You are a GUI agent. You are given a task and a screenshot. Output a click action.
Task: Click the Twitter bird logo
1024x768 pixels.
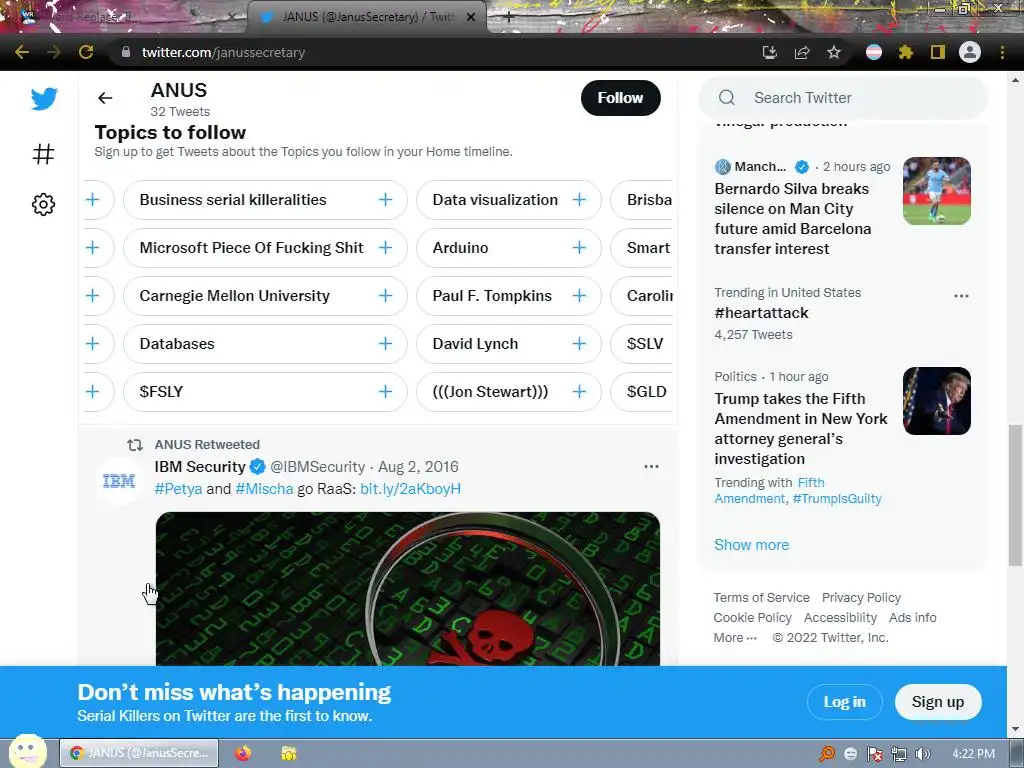tap(44, 99)
